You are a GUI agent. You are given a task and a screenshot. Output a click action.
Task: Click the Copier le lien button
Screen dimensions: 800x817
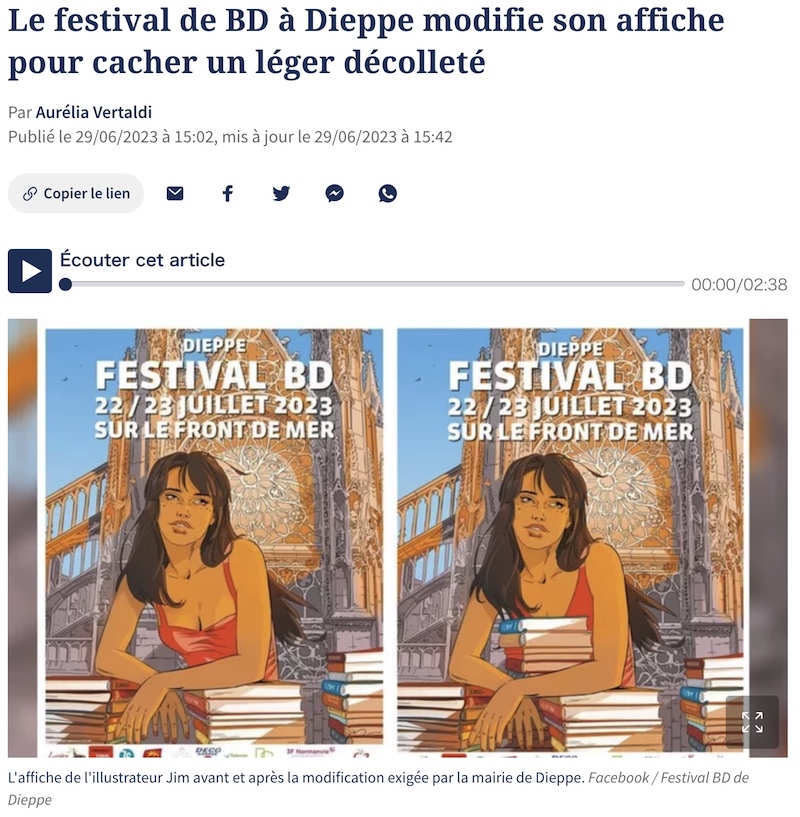[76, 194]
